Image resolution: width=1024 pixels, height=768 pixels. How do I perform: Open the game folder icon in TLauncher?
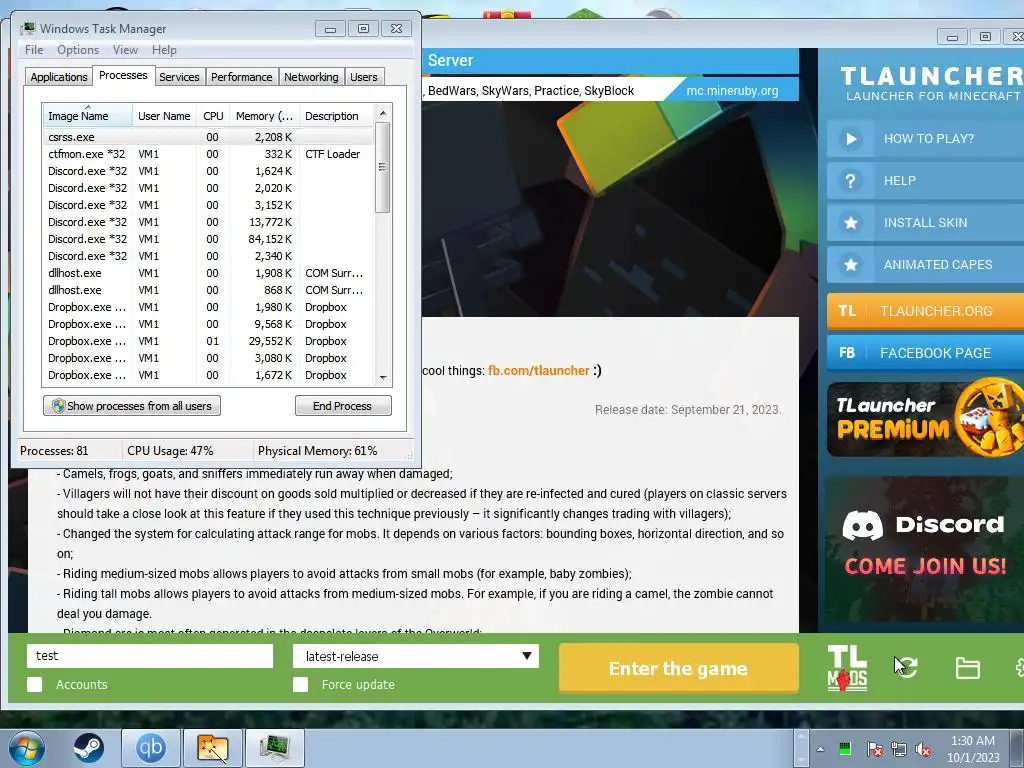click(x=967, y=668)
